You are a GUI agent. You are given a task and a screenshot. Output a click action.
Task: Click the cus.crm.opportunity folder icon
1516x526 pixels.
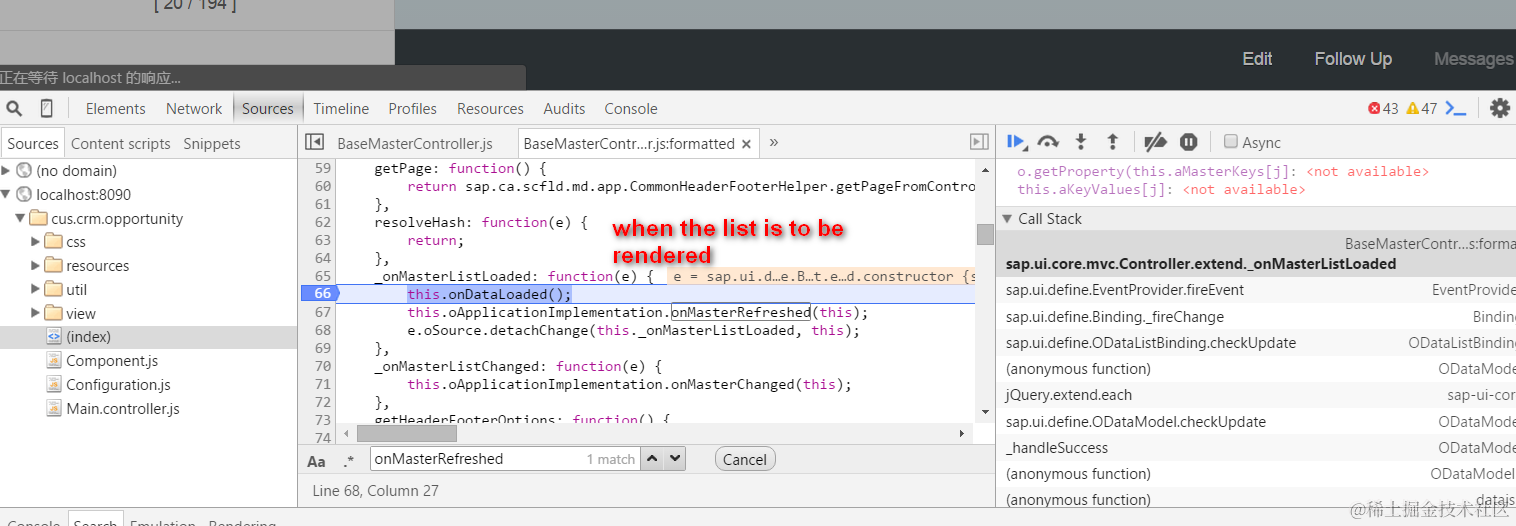(x=39, y=218)
